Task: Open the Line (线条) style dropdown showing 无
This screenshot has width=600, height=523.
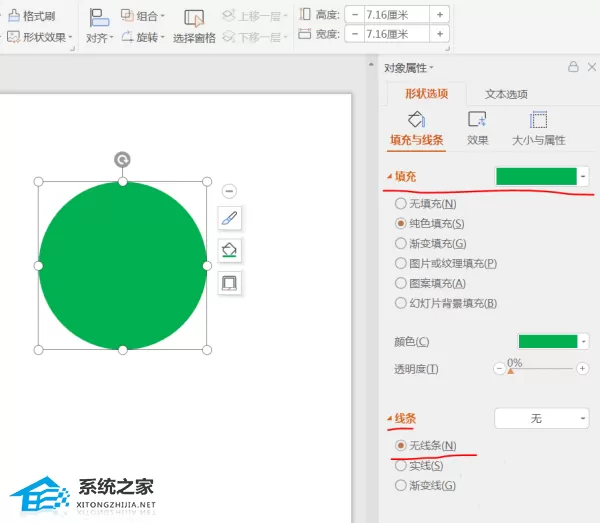Action: coord(541,418)
